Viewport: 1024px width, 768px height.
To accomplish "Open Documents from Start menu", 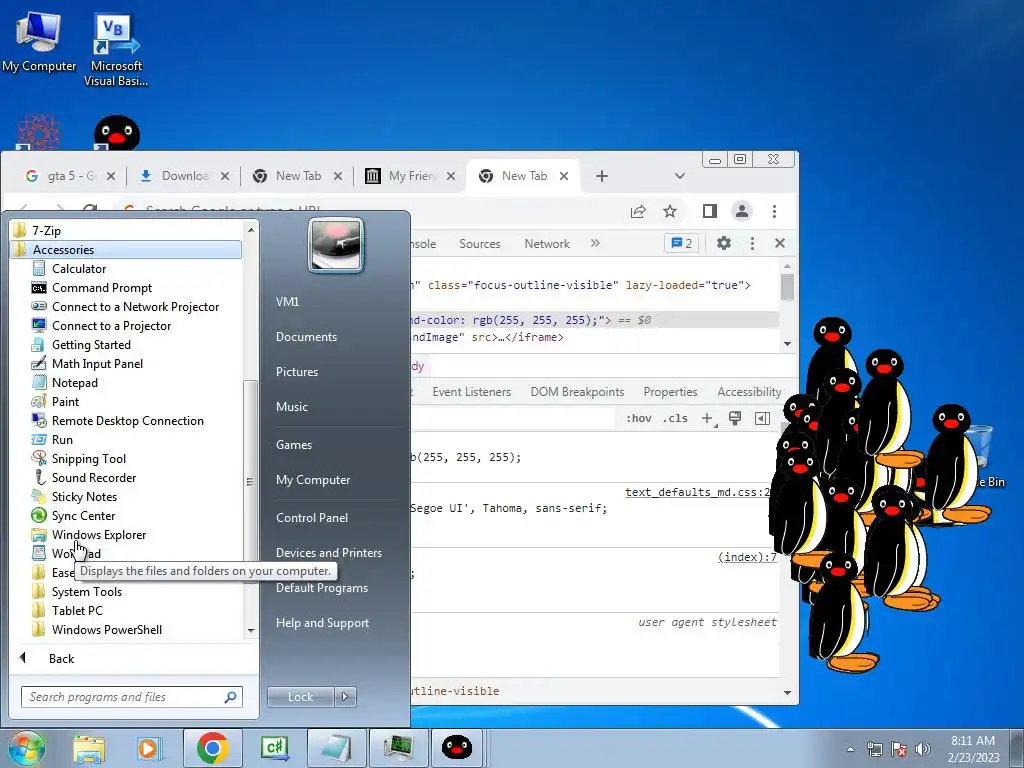I will point(306,336).
